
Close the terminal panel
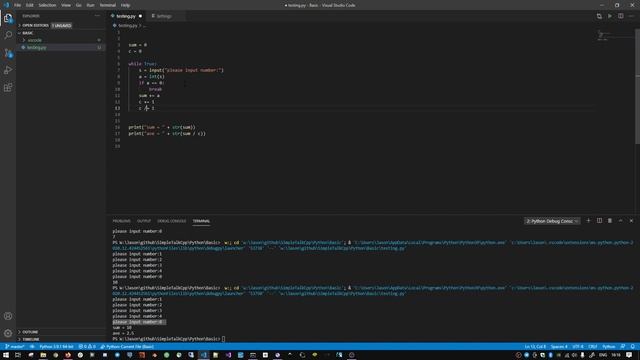[x=631, y=221]
